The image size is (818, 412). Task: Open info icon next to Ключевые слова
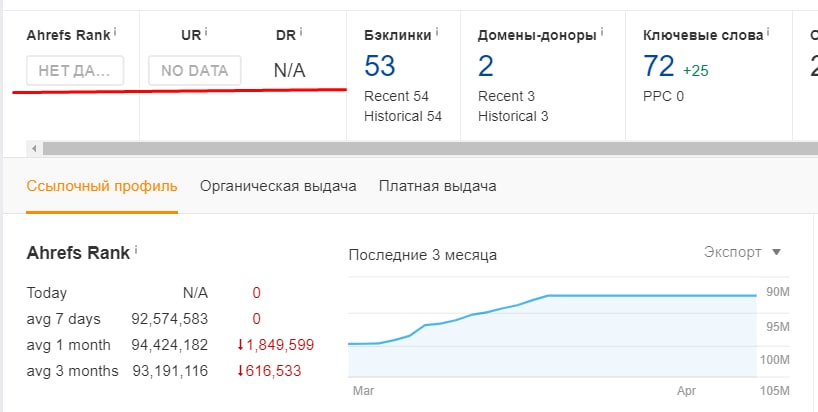tap(768, 32)
